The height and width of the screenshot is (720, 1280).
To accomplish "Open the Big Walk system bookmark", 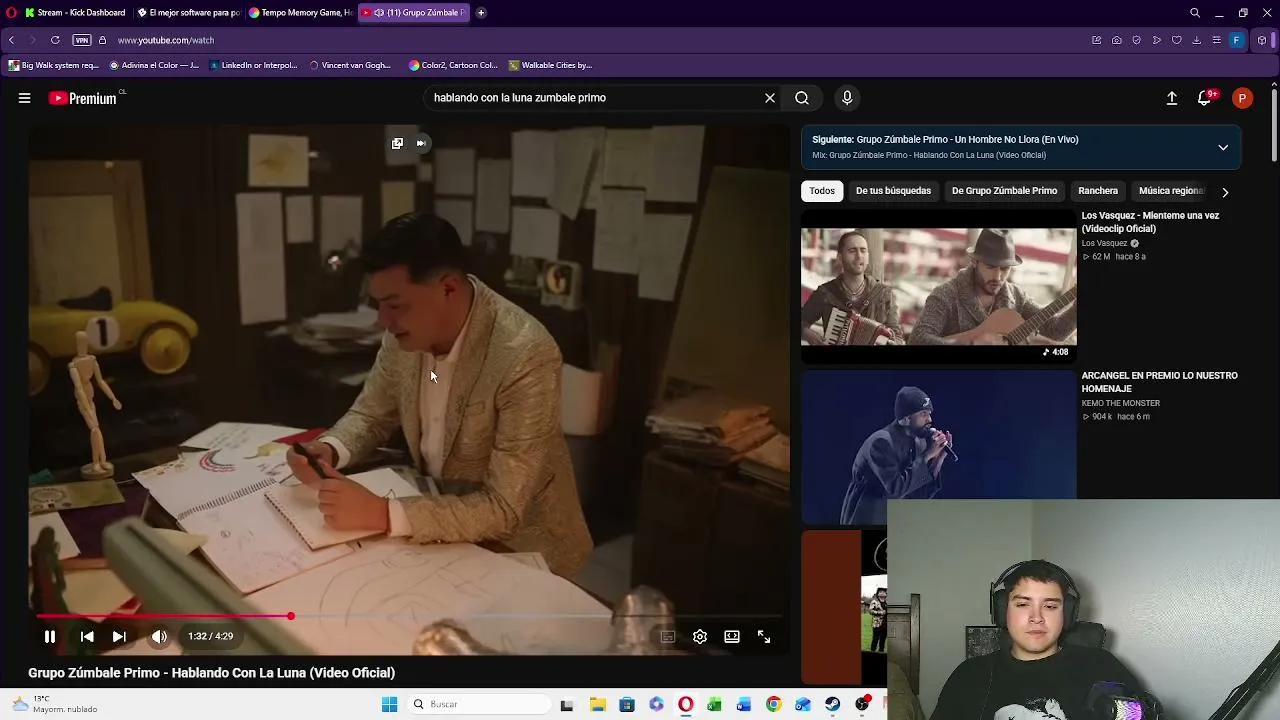I will 54,65.
